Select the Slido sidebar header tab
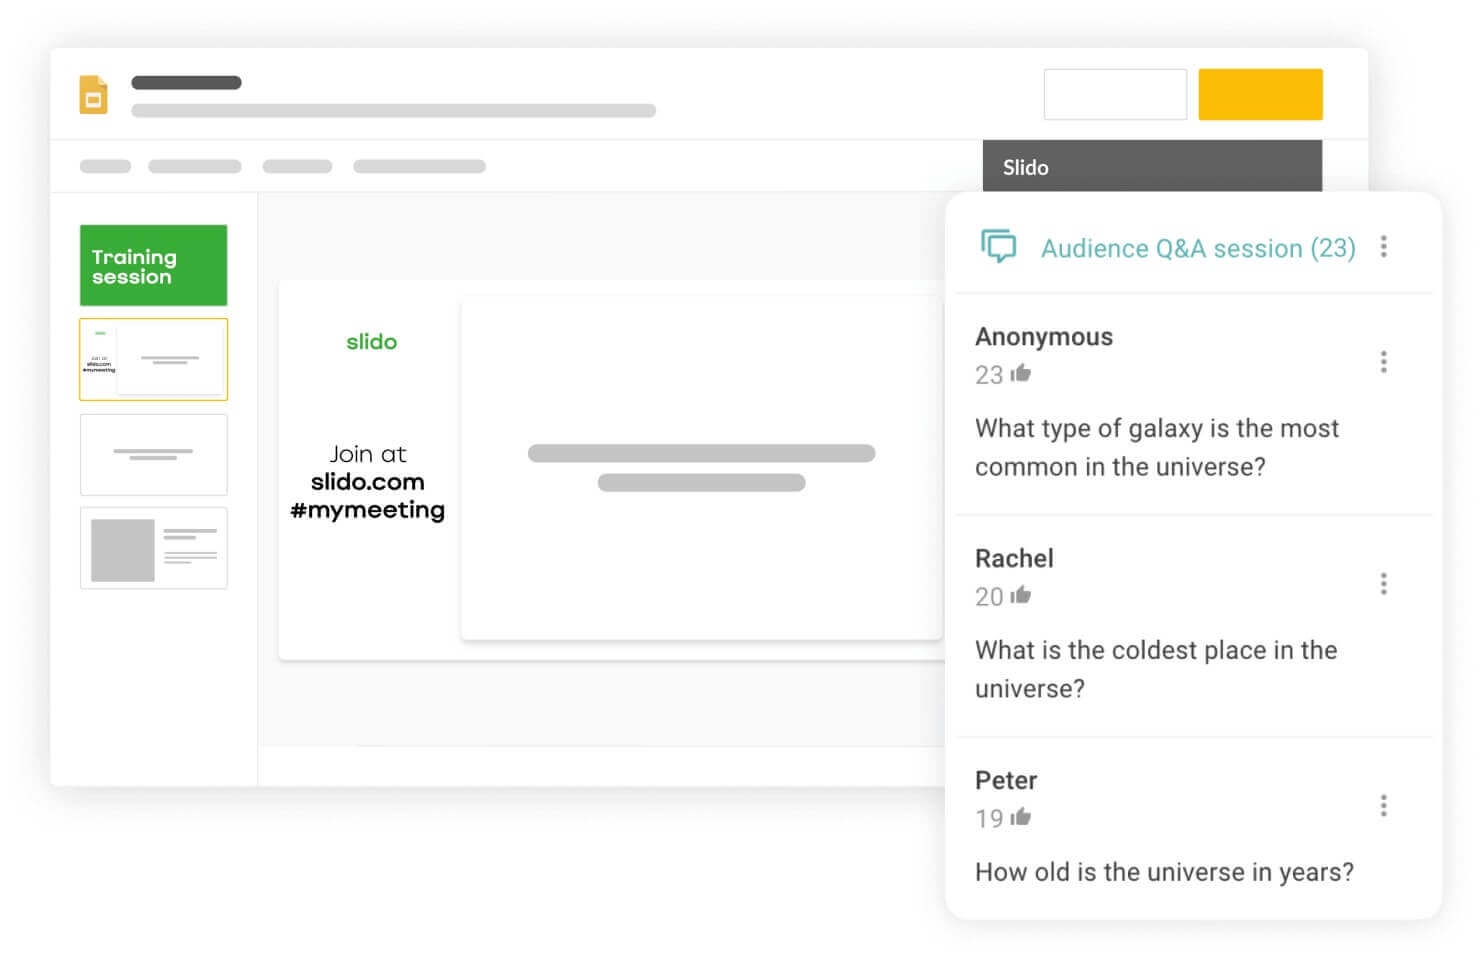The width and height of the screenshot is (1481, 960). (x=1152, y=166)
